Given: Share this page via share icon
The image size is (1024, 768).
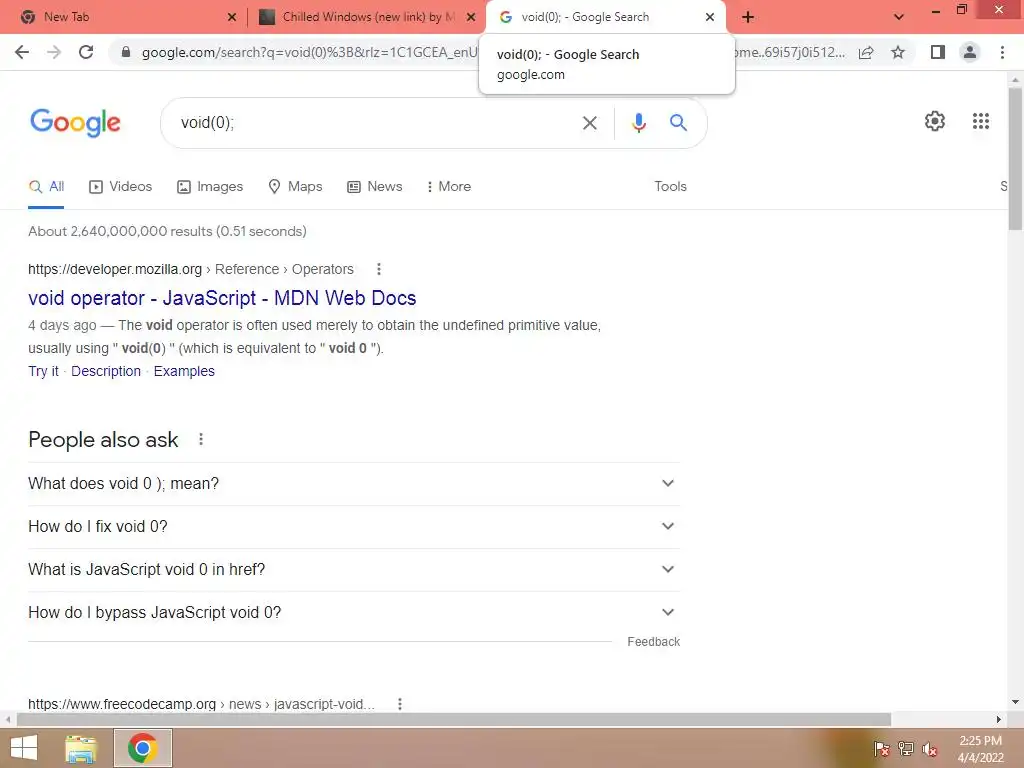Looking at the screenshot, I should (x=866, y=52).
